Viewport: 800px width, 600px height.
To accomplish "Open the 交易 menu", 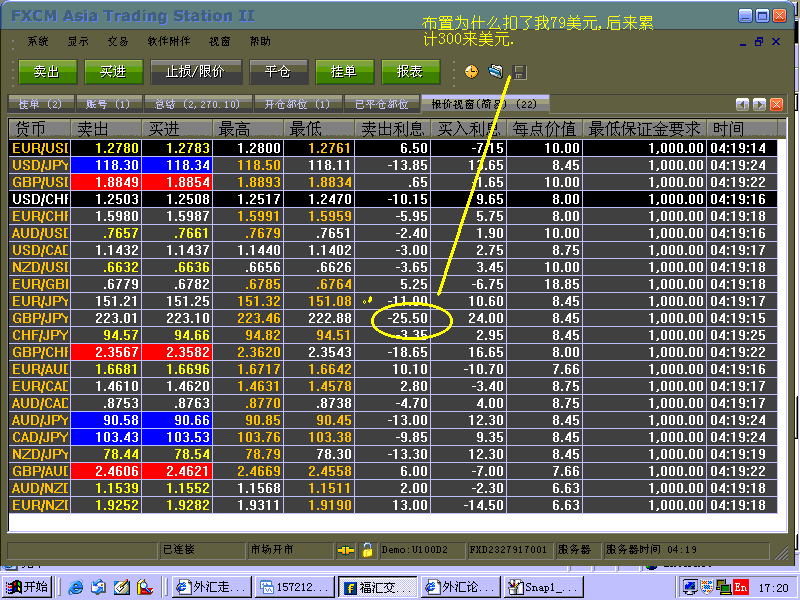I will pos(118,41).
